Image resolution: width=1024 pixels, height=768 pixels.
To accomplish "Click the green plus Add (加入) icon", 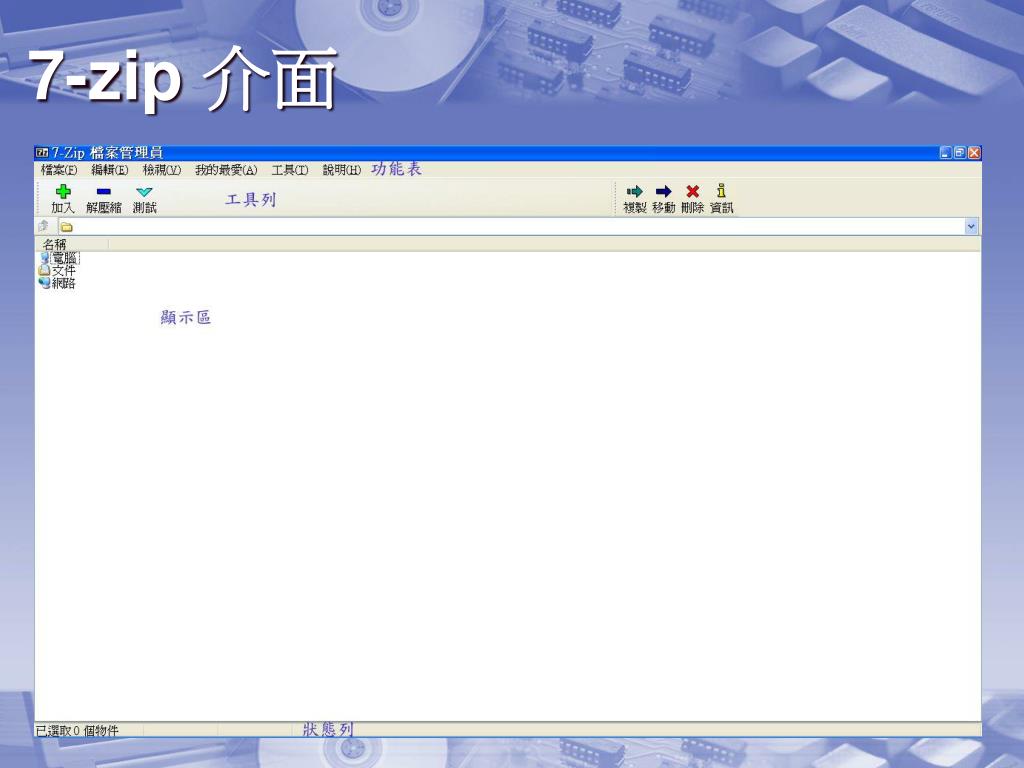I will (x=63, y=191).
